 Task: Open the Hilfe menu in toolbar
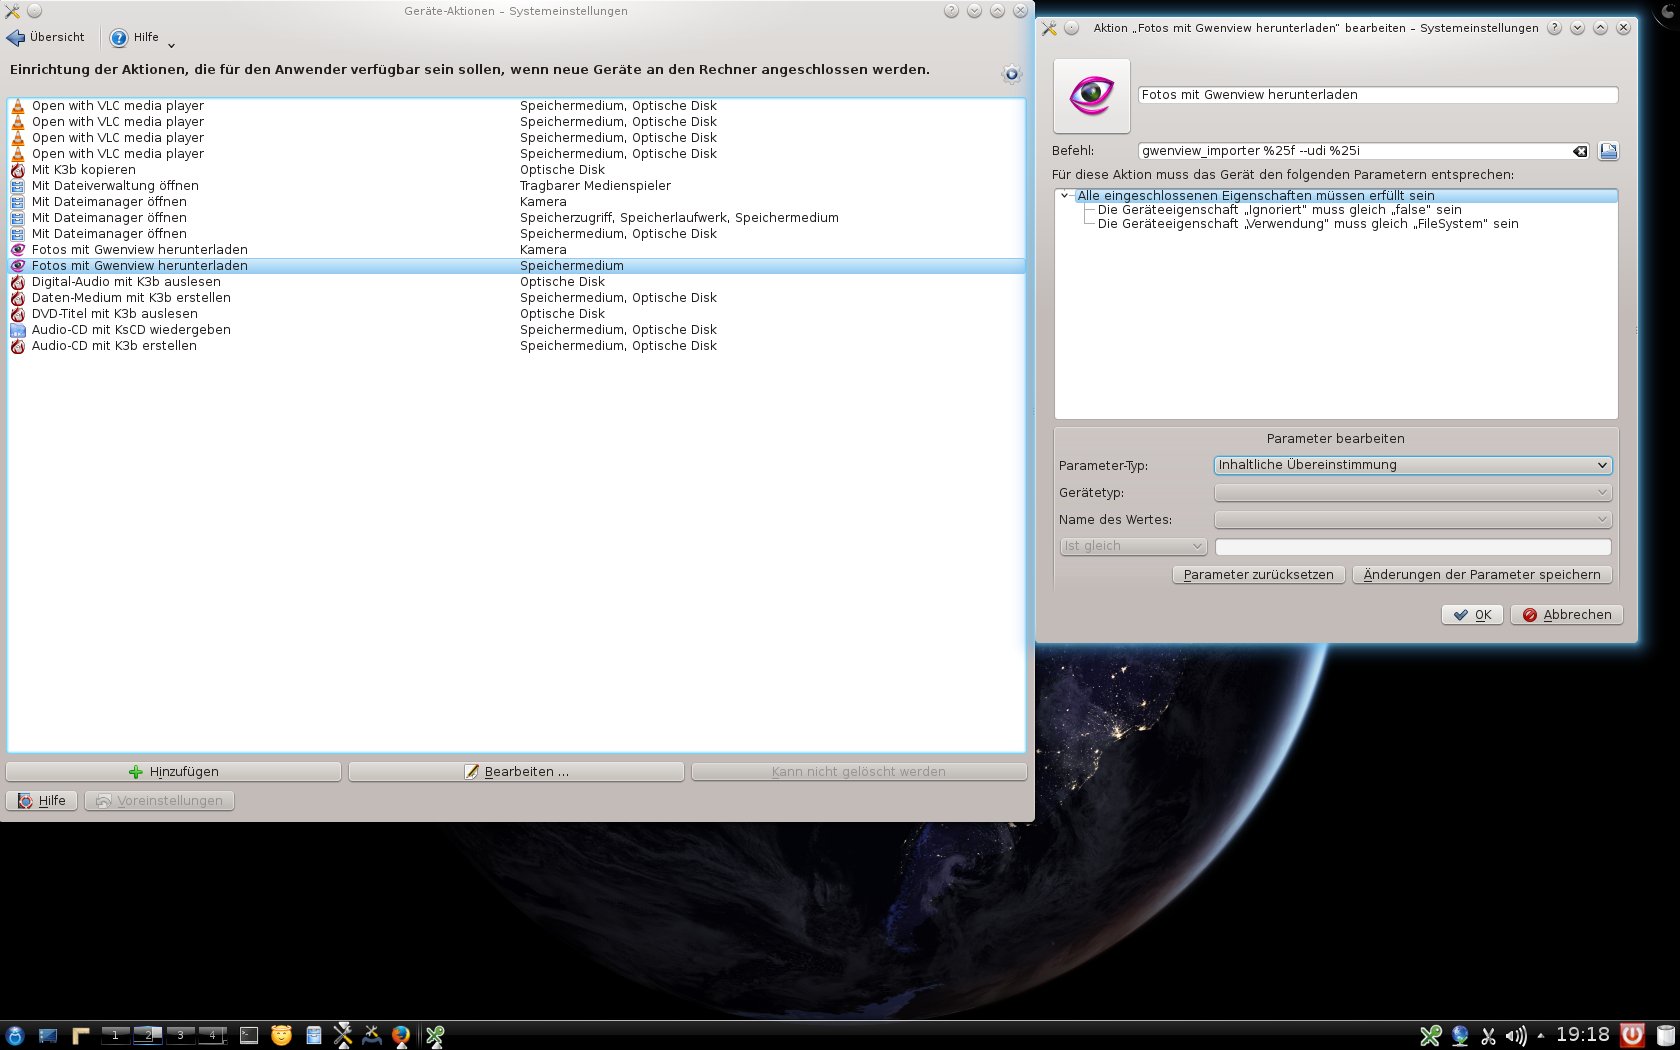(141, 38)
